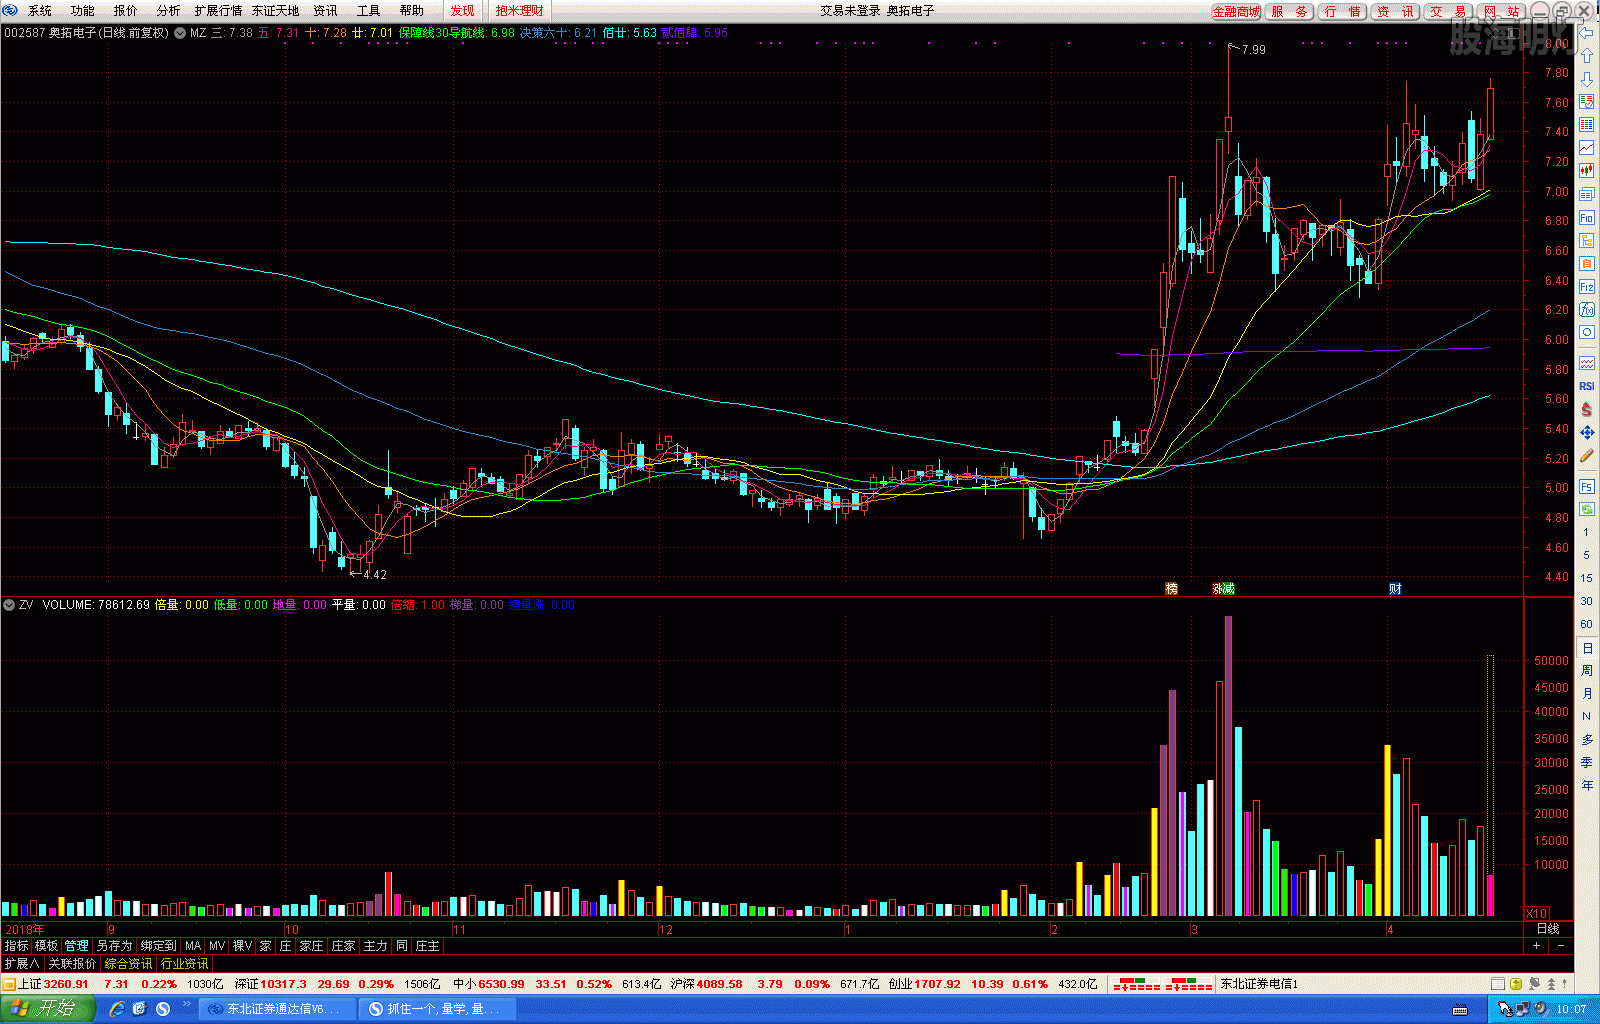The image size is (1600, 1024).
Task: Go back with the left arrow sidebar icon
Action: pos(1587,33)
